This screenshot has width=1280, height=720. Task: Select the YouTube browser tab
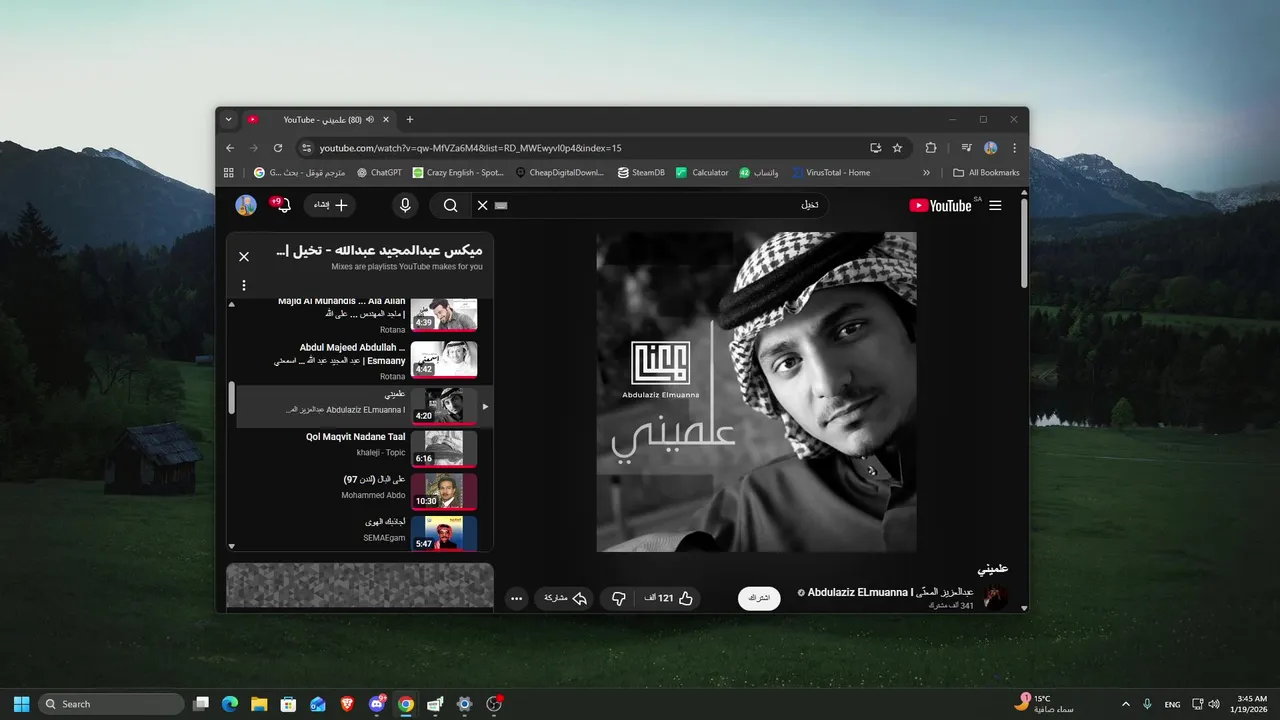318,119
